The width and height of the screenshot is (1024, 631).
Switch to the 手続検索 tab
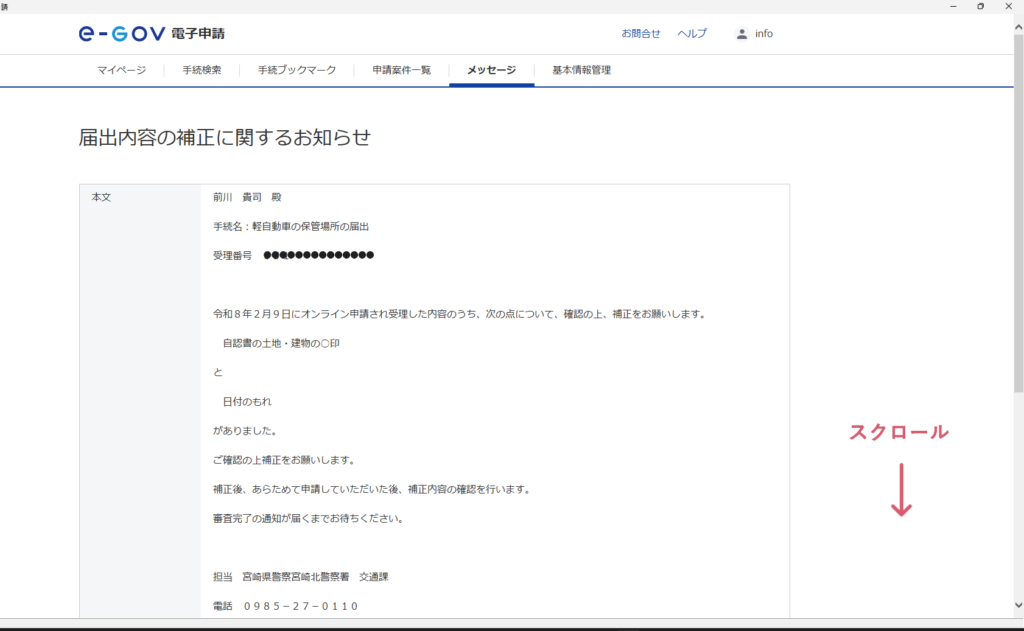coord(201,71)
